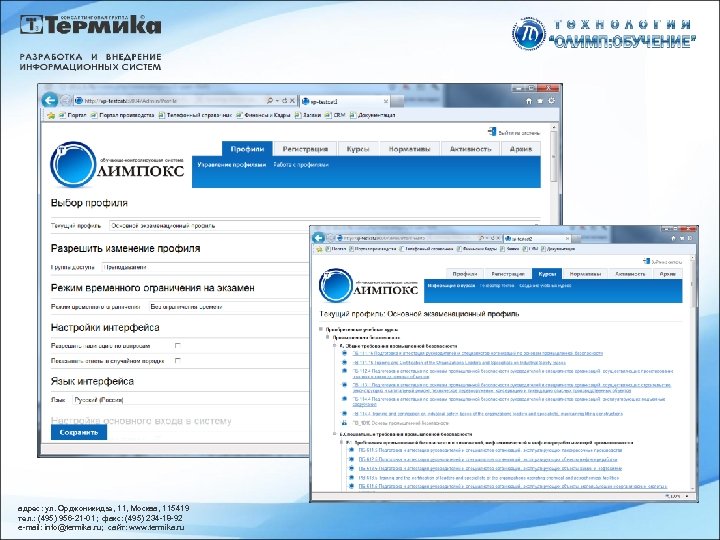Click the printer-like icon beside 'Основы промышленной безопасности'
Image resolution: width=720 pixels, height=540 pixels.
point(344,423)
